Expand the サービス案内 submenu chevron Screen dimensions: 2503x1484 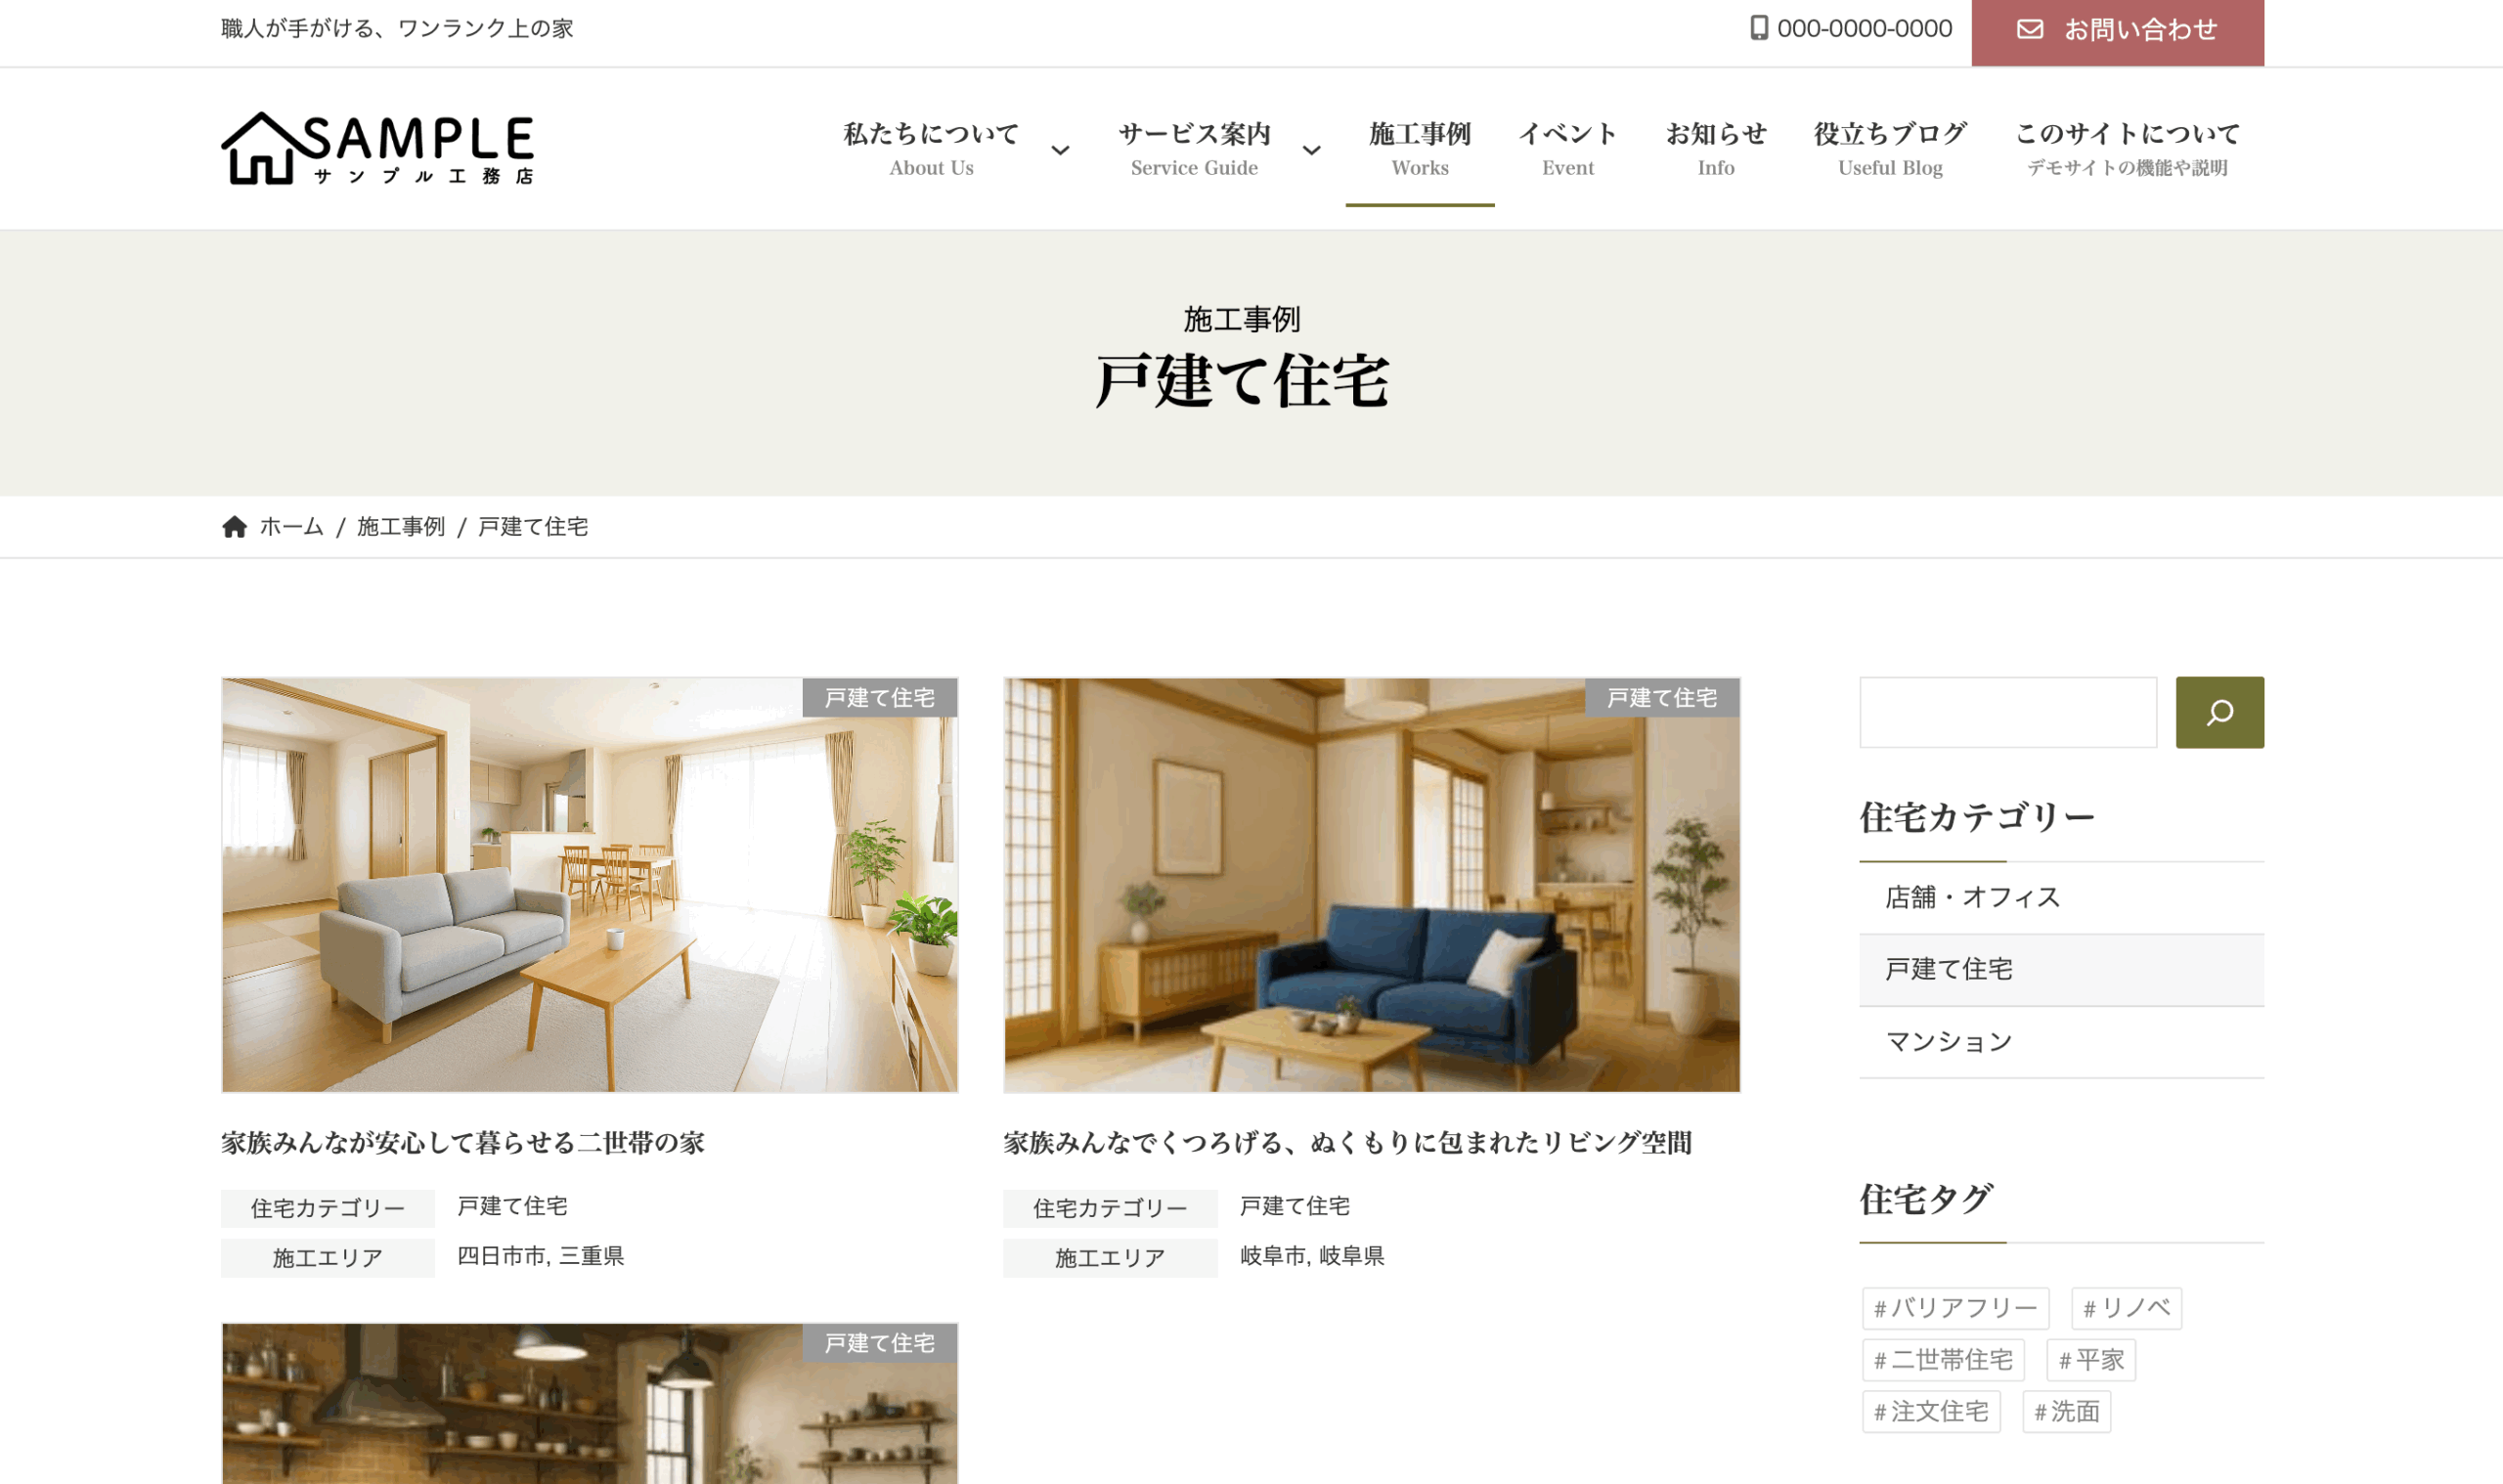1311,150
